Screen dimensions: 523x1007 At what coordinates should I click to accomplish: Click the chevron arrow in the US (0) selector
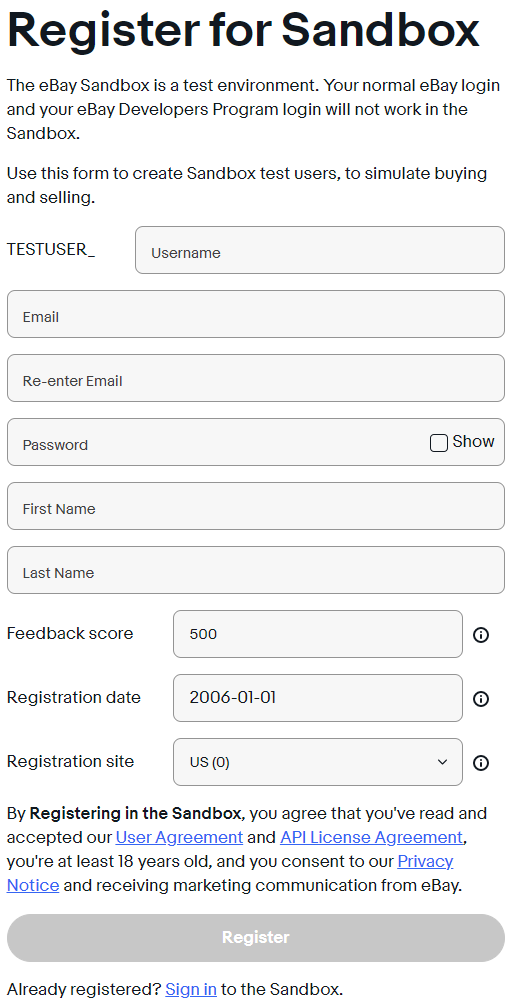coord(442,762)
